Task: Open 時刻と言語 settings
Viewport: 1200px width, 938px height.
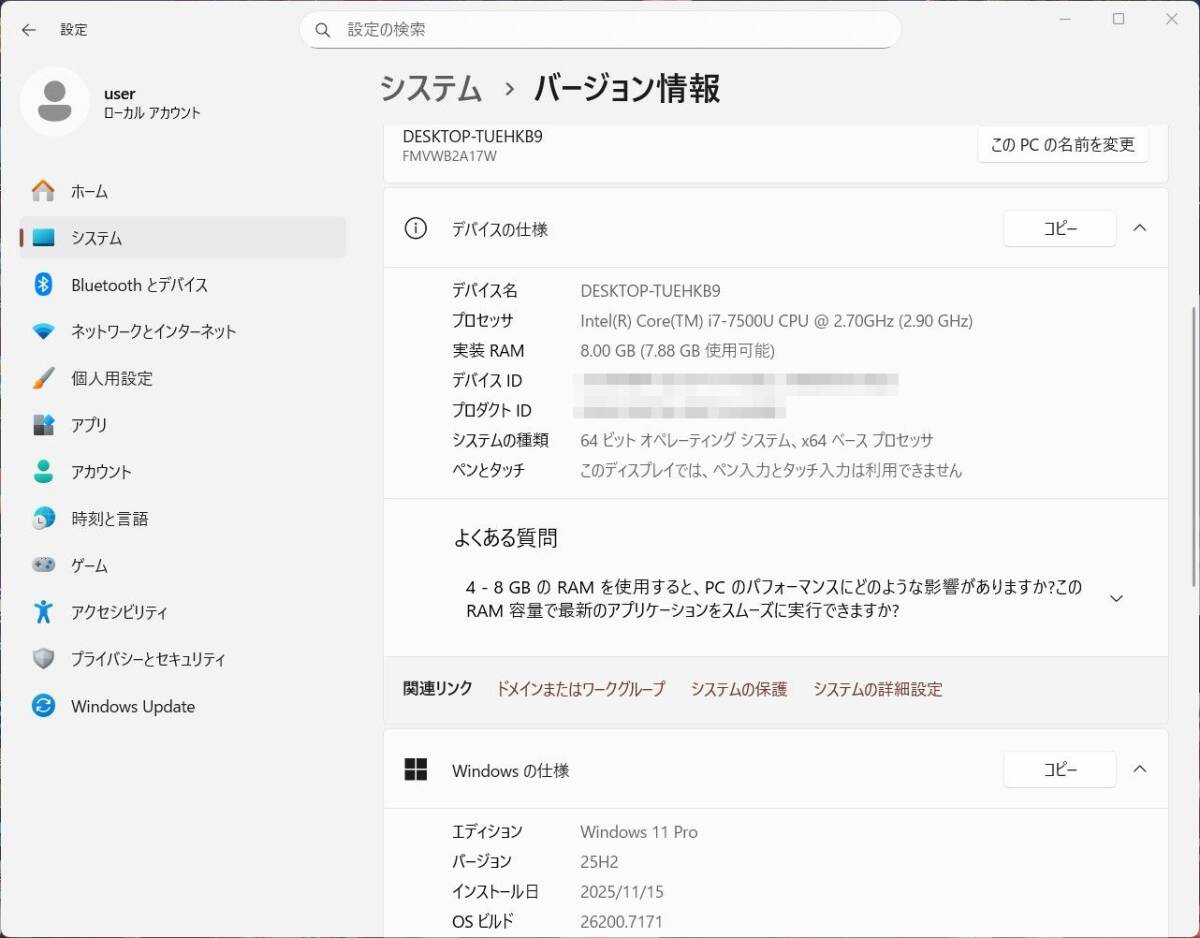Action: [110, 518]
